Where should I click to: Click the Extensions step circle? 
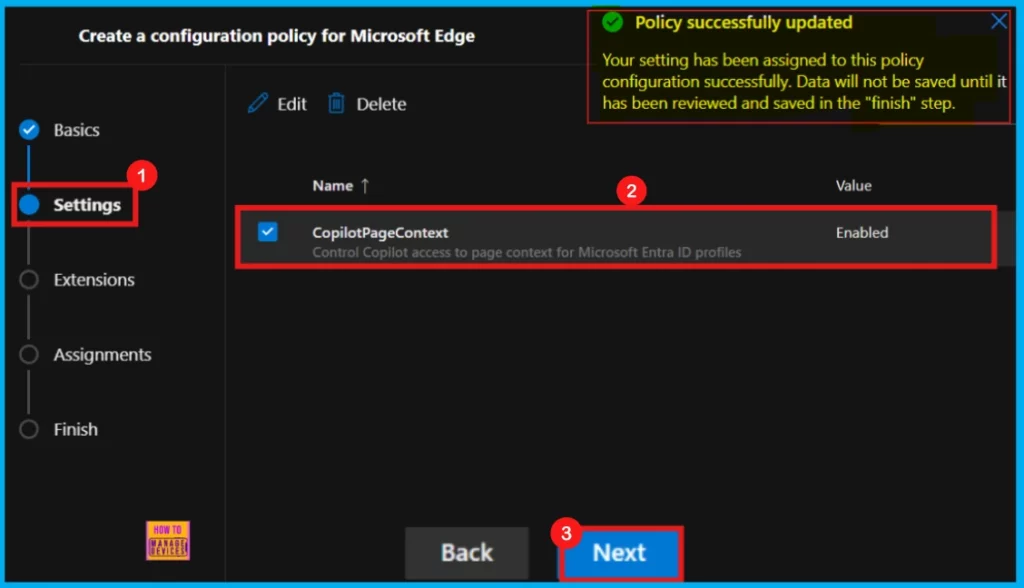pyautogui.click(x=29, y=280)
